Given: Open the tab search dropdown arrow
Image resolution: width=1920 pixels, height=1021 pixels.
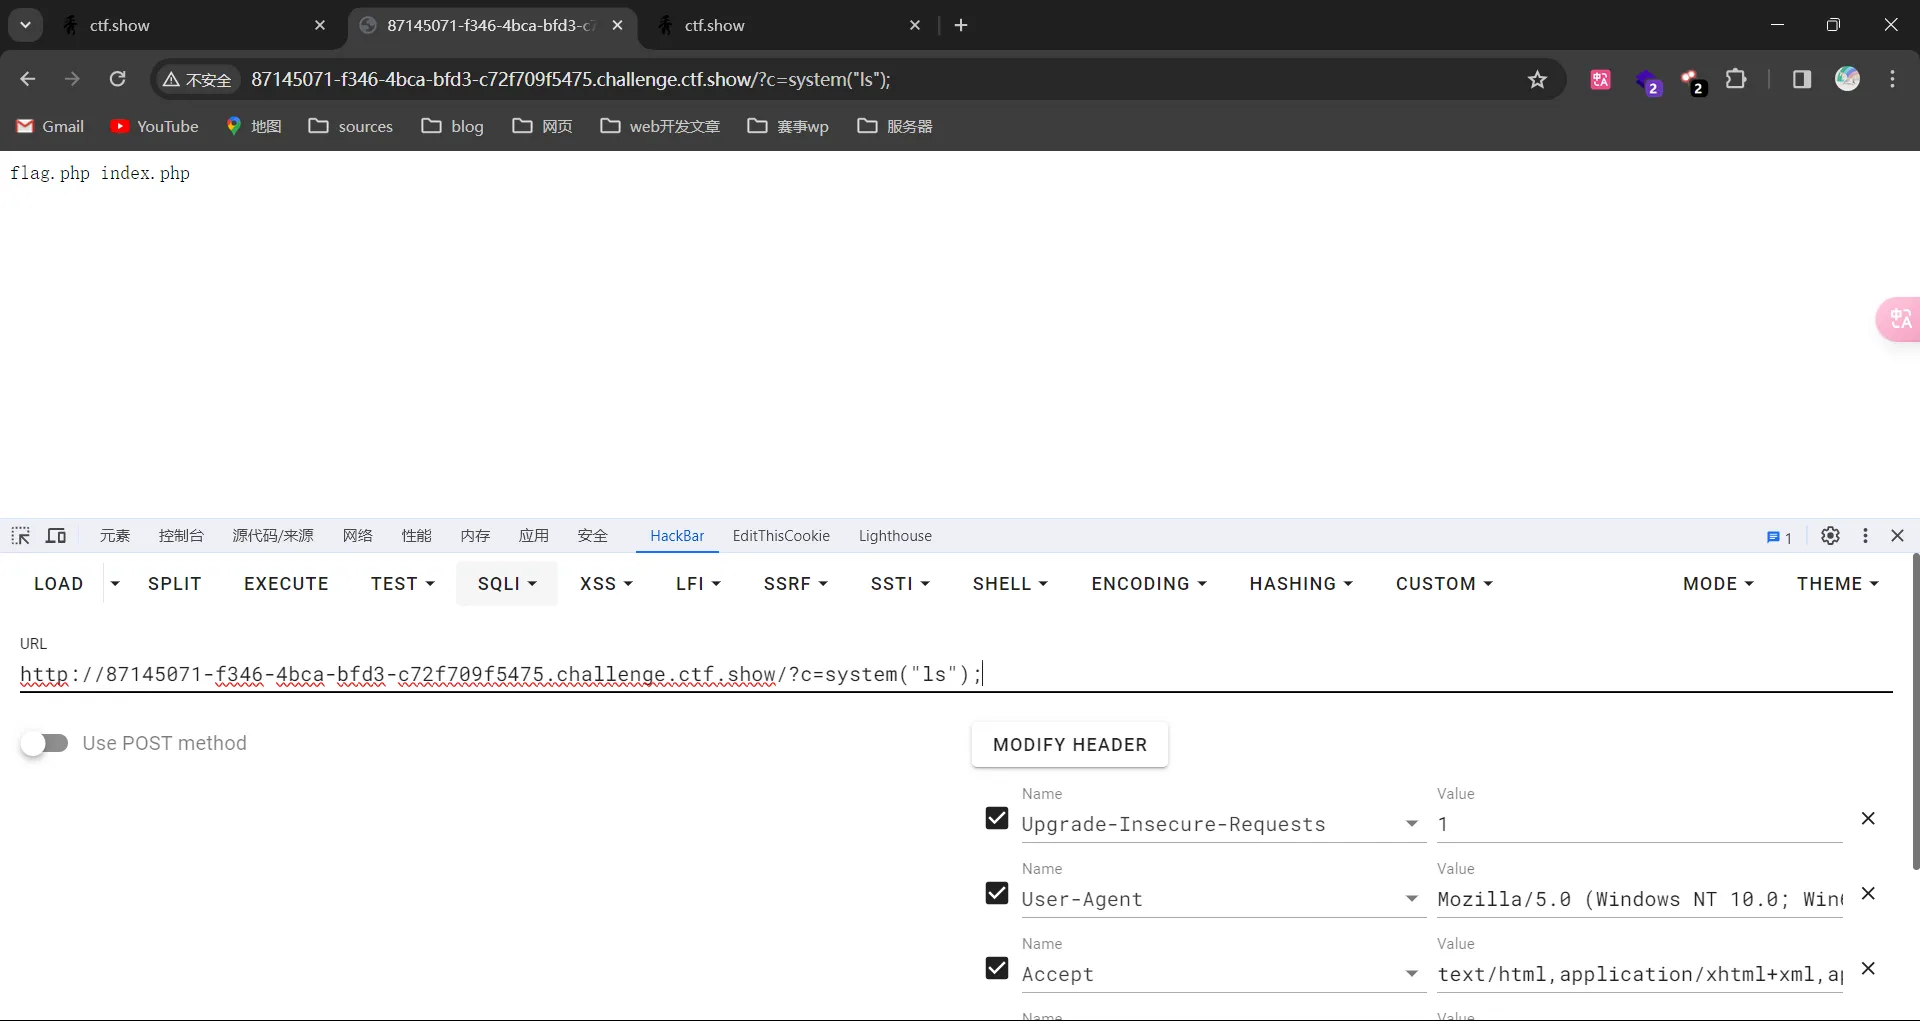Looking at the screenshot, I should coord(25,25).
